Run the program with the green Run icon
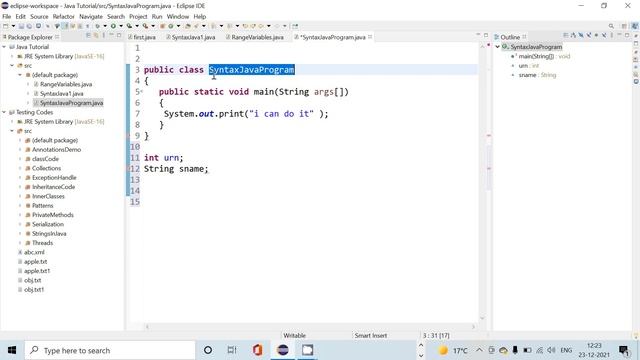640x360 pixels. (113, 26)
